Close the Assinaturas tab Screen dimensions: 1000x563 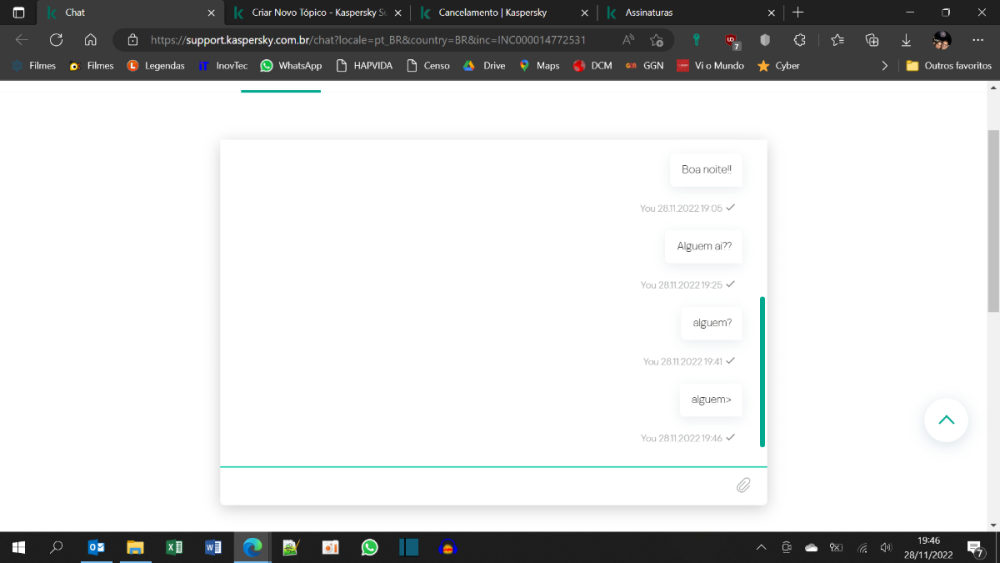point(771,13)
